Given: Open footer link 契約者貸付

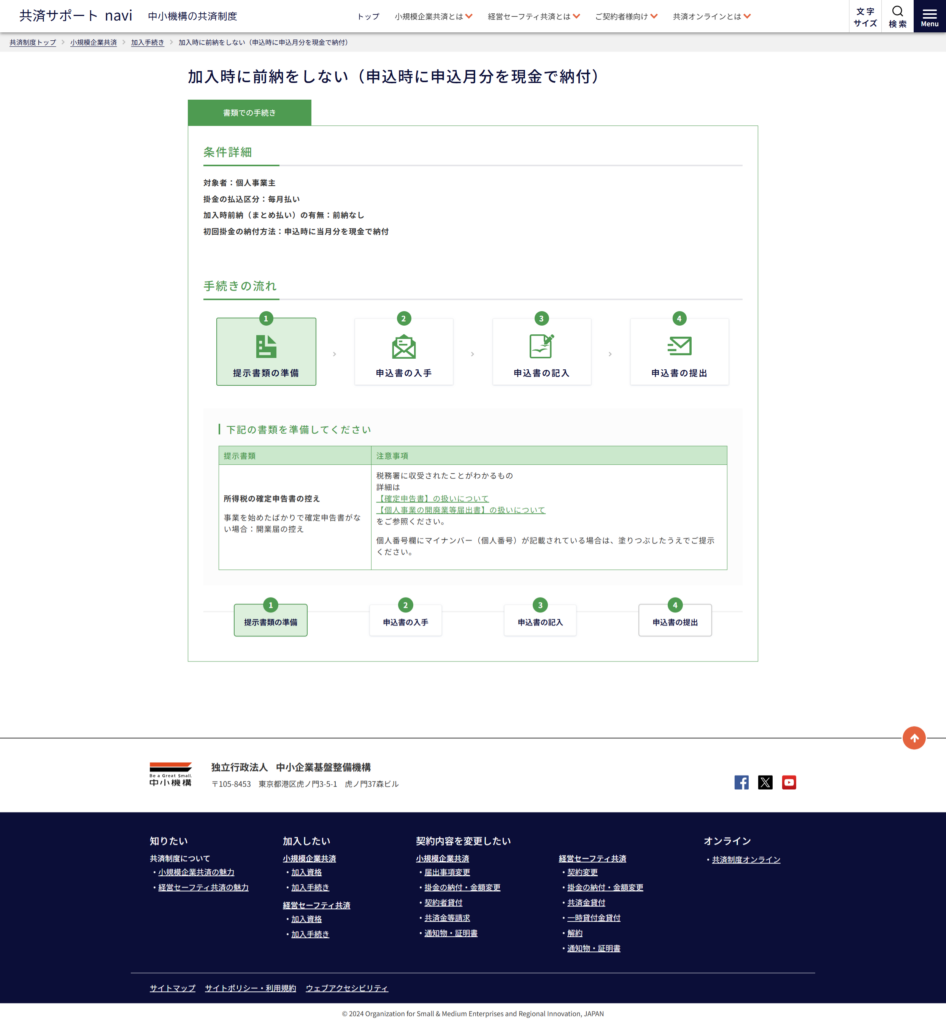Looking at the screenshot, I should [443, 903].
